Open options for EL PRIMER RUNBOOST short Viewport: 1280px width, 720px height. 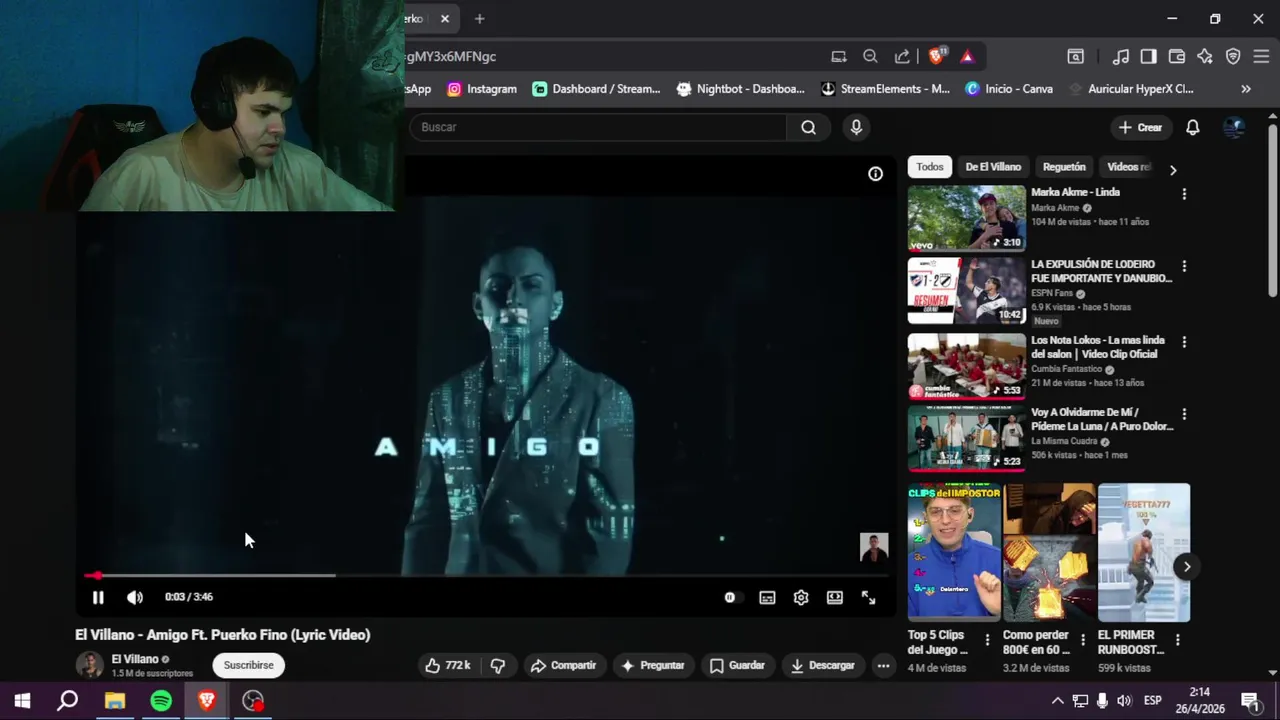(x=1177, y=640)
